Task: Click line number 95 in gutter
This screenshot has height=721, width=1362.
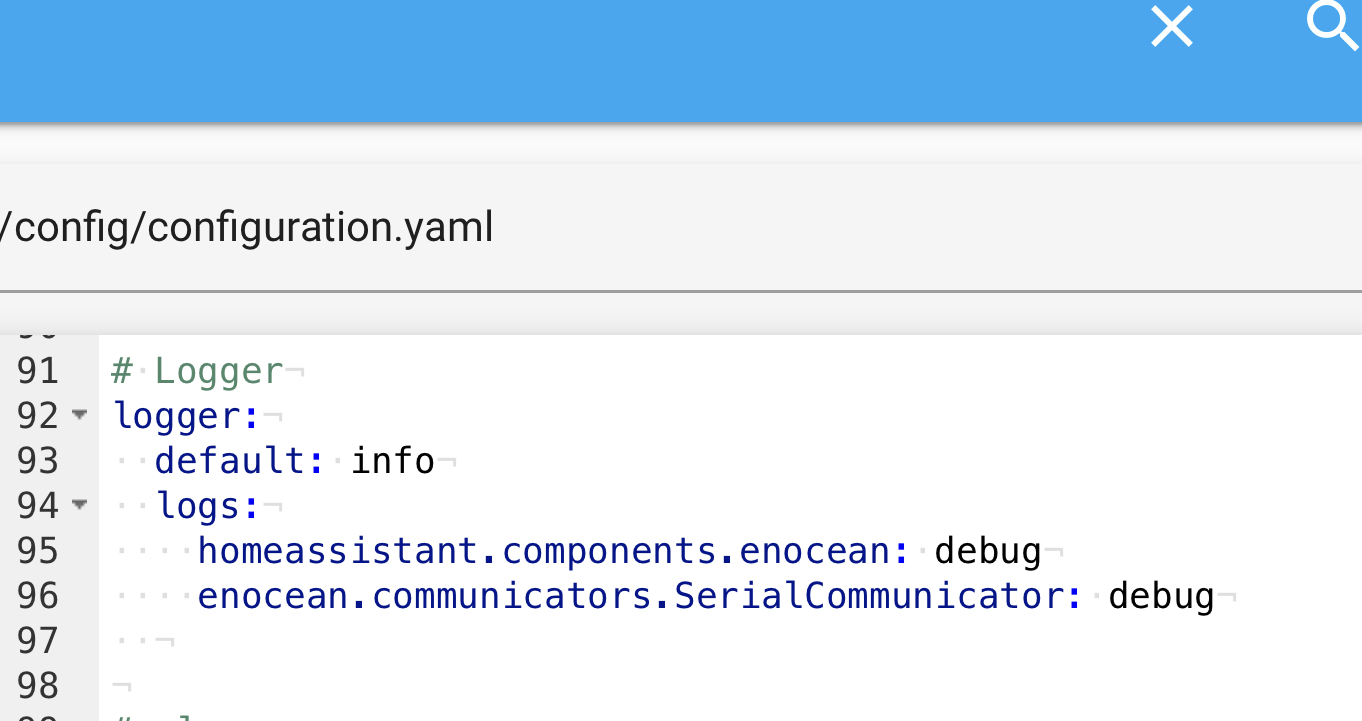Action: coord(38,551)
